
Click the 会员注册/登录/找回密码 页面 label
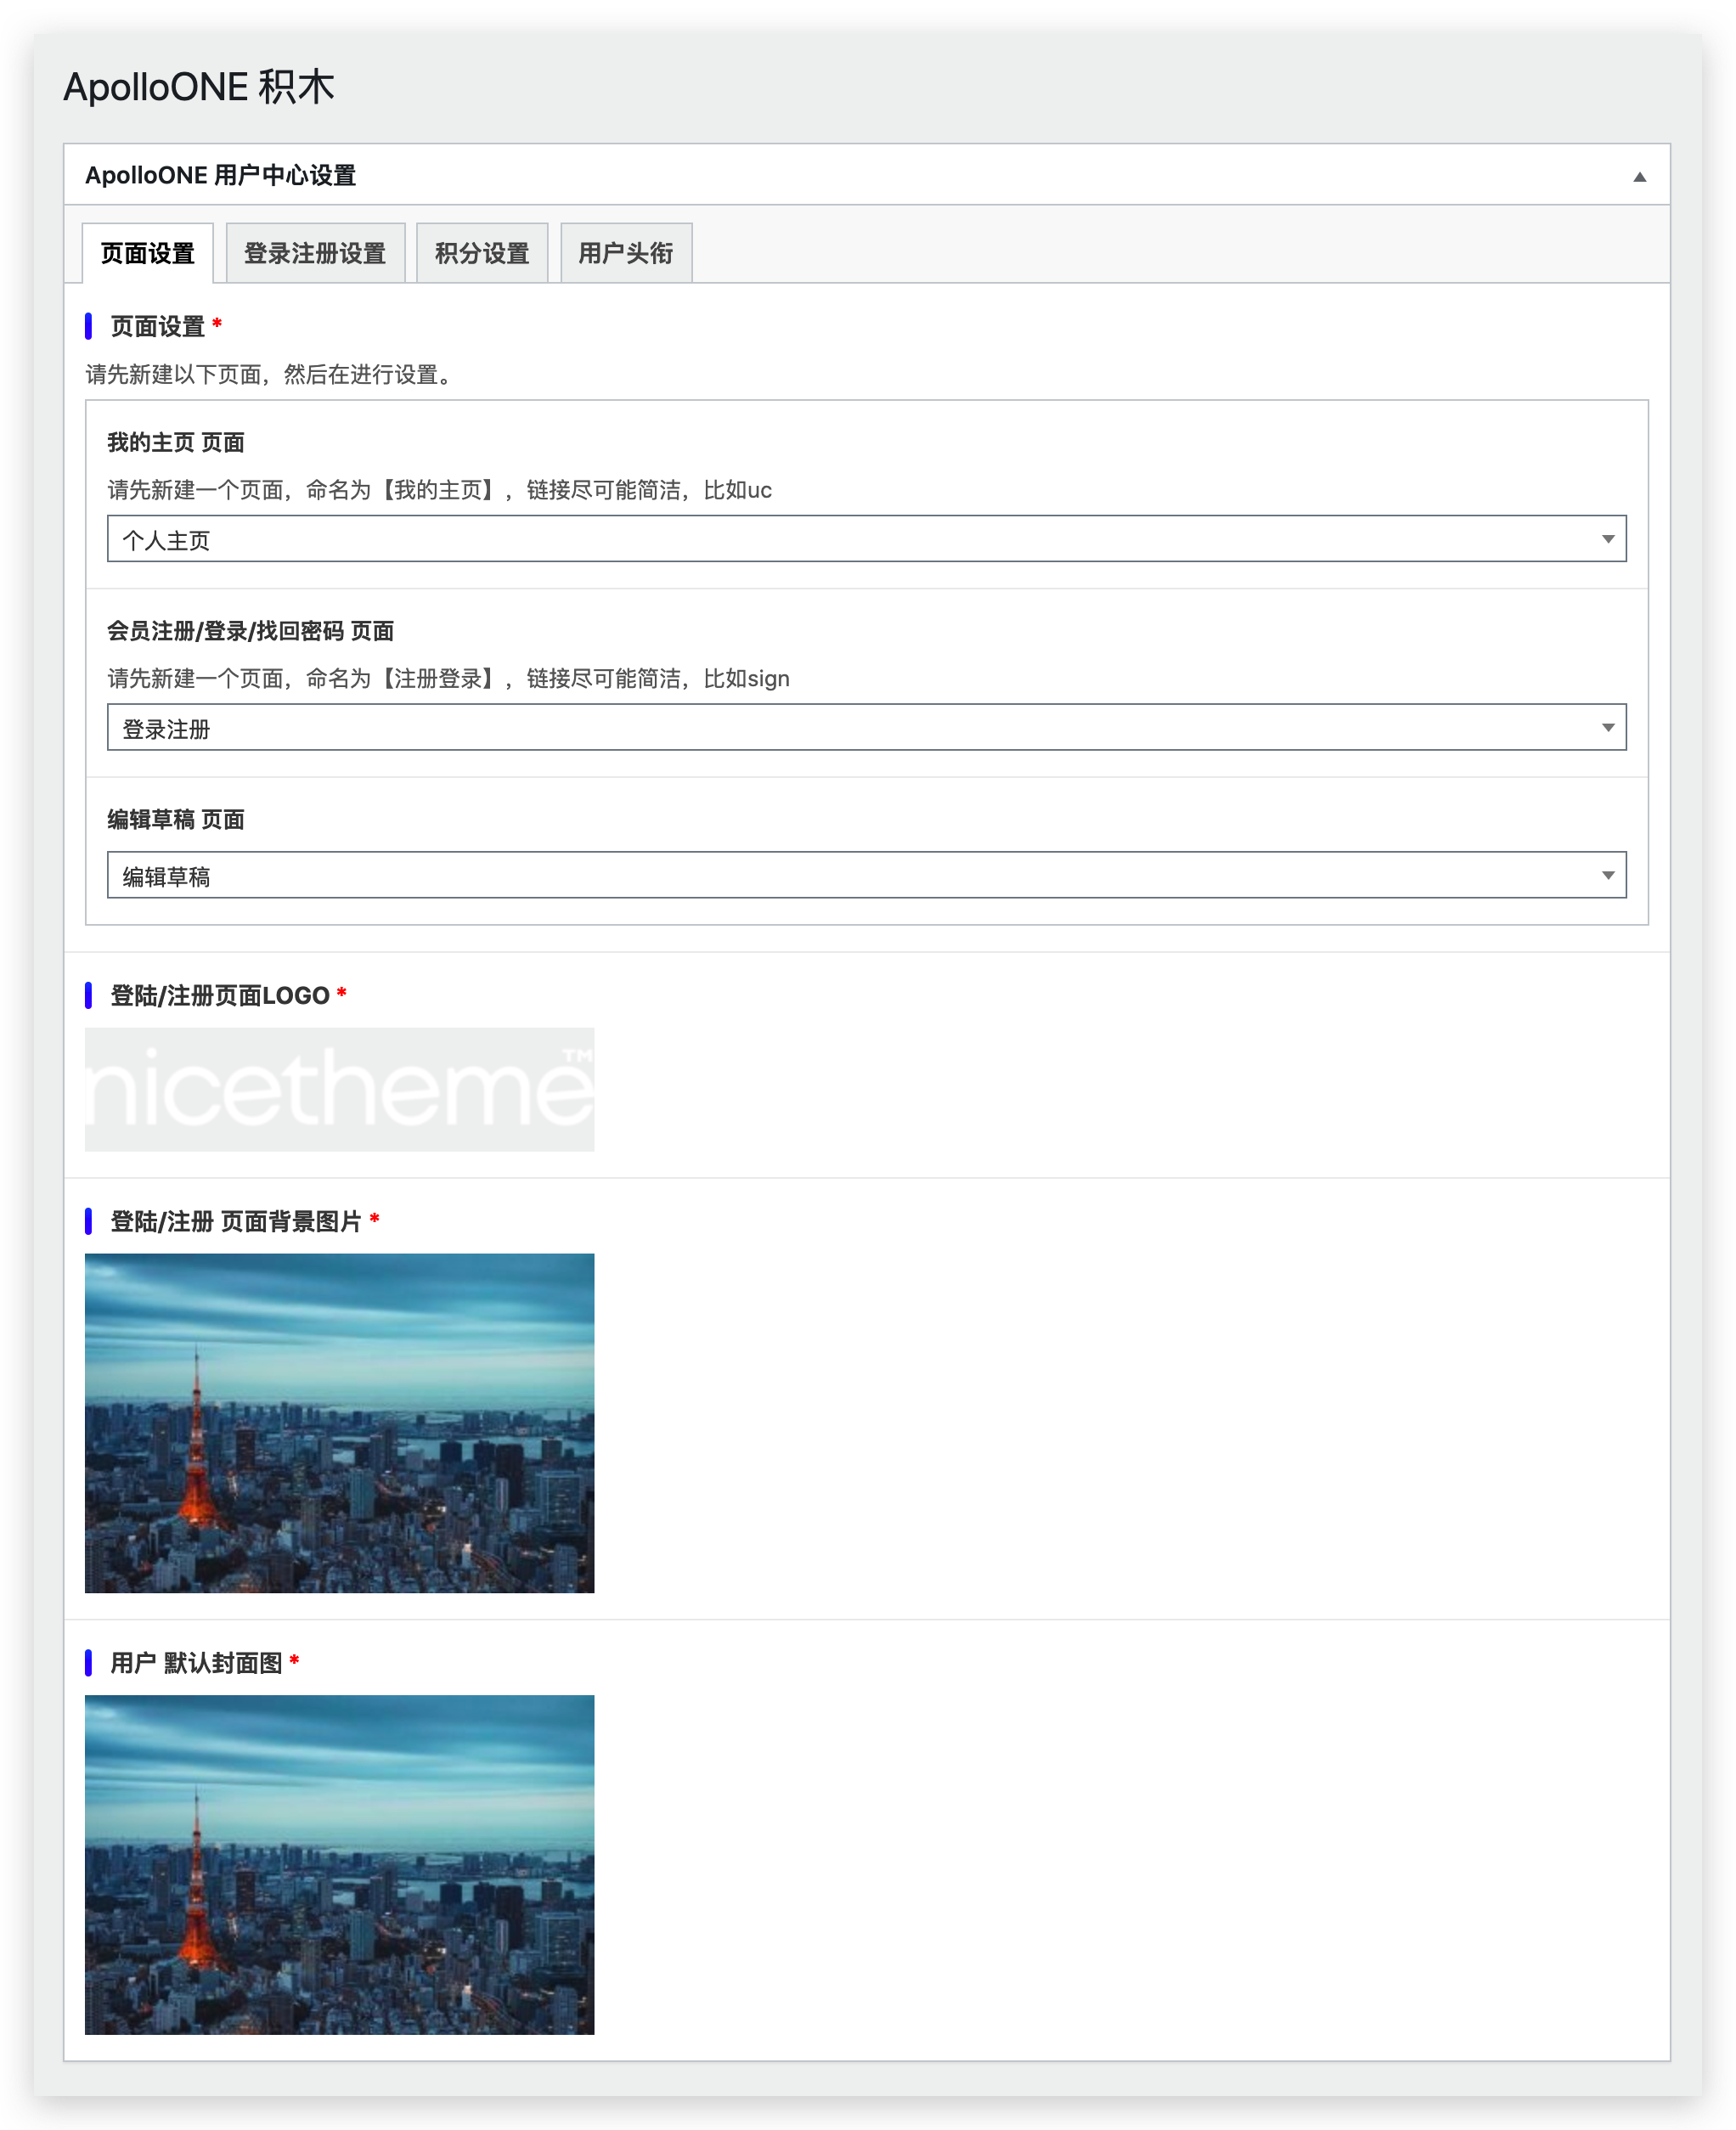(251, 631)
